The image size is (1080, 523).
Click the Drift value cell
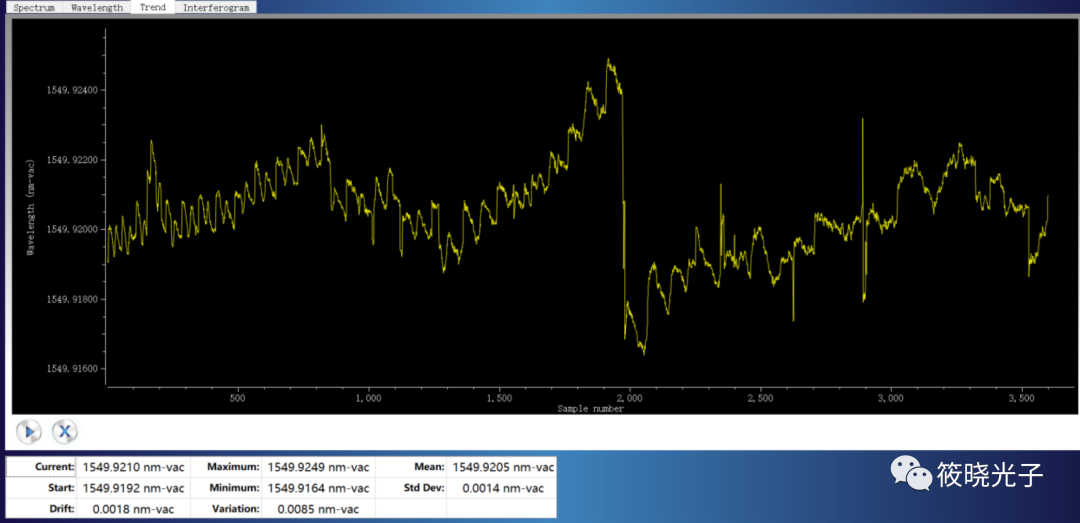[x=133, y=509]
